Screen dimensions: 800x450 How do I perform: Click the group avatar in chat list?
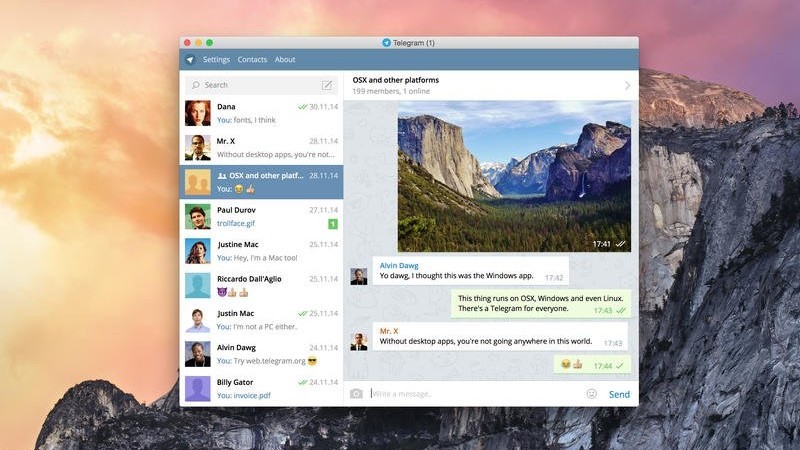[x=197, y=182]
